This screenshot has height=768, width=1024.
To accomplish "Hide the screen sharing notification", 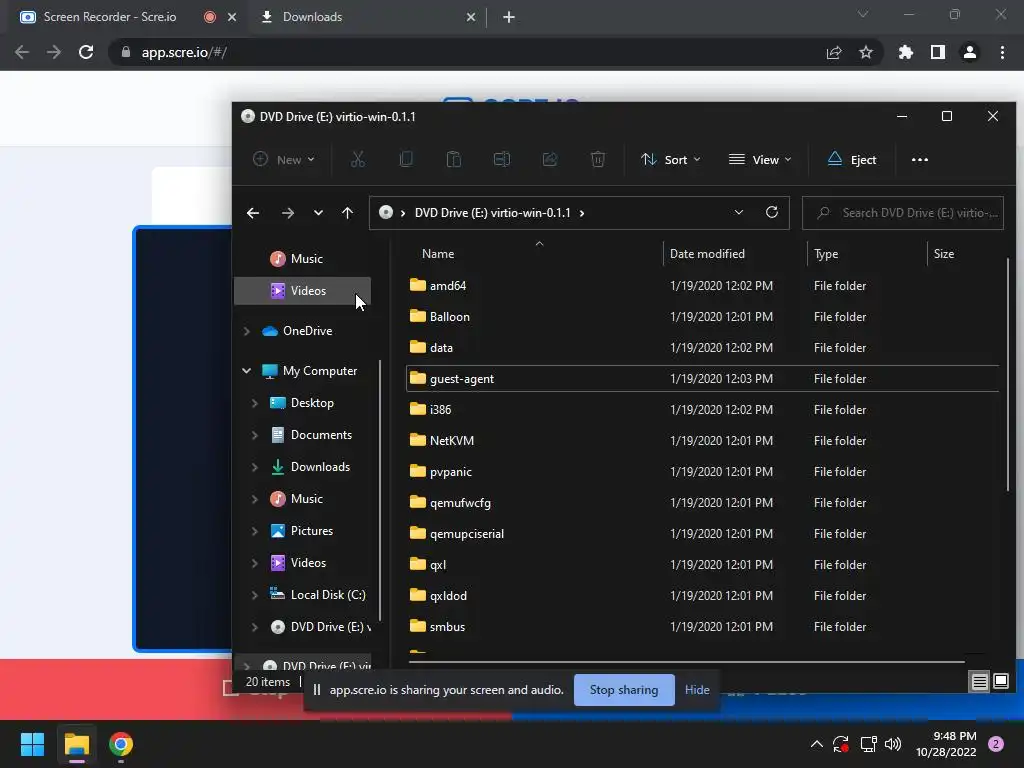I will (697, 690).
